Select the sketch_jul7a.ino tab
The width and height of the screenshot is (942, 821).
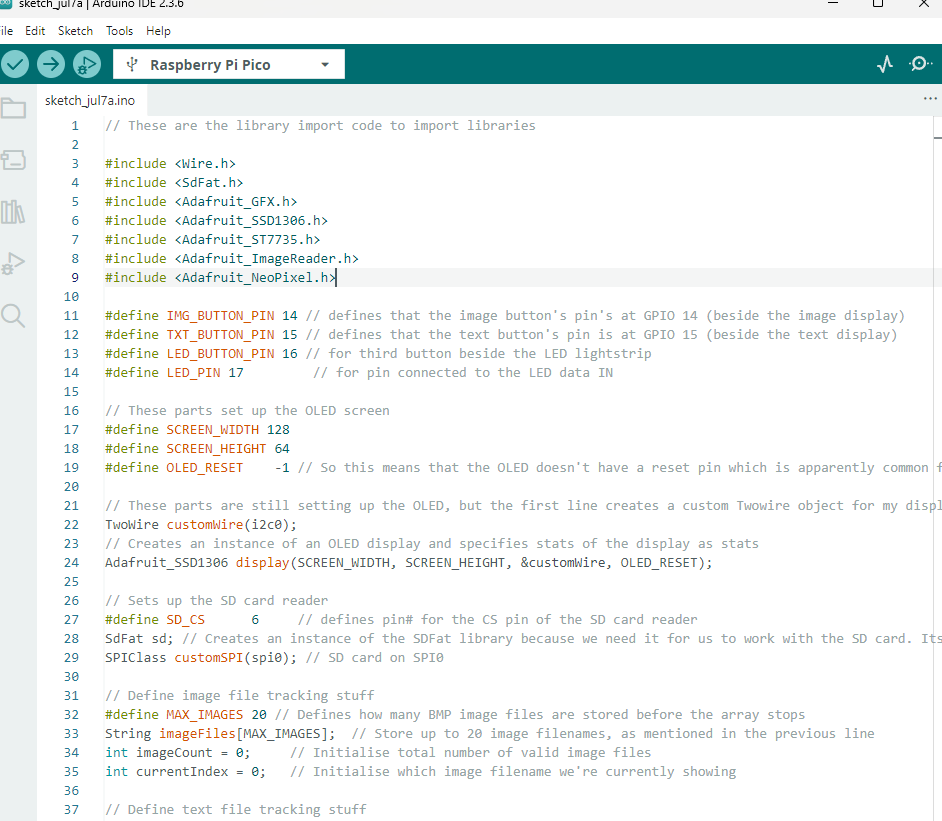(89, 101)
